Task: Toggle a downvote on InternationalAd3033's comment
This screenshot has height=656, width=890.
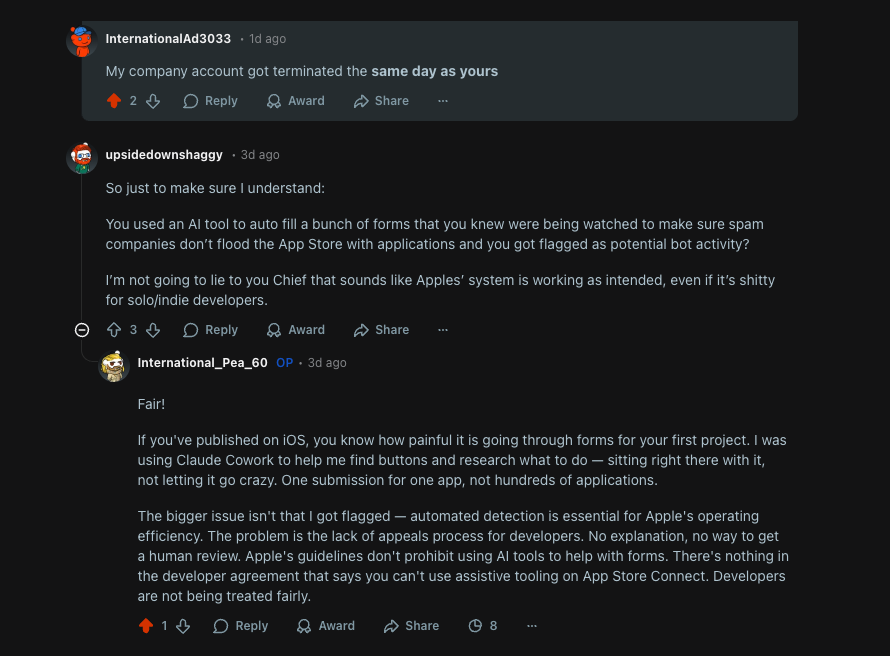Action: pyautogui.click(x=152, y=100)
